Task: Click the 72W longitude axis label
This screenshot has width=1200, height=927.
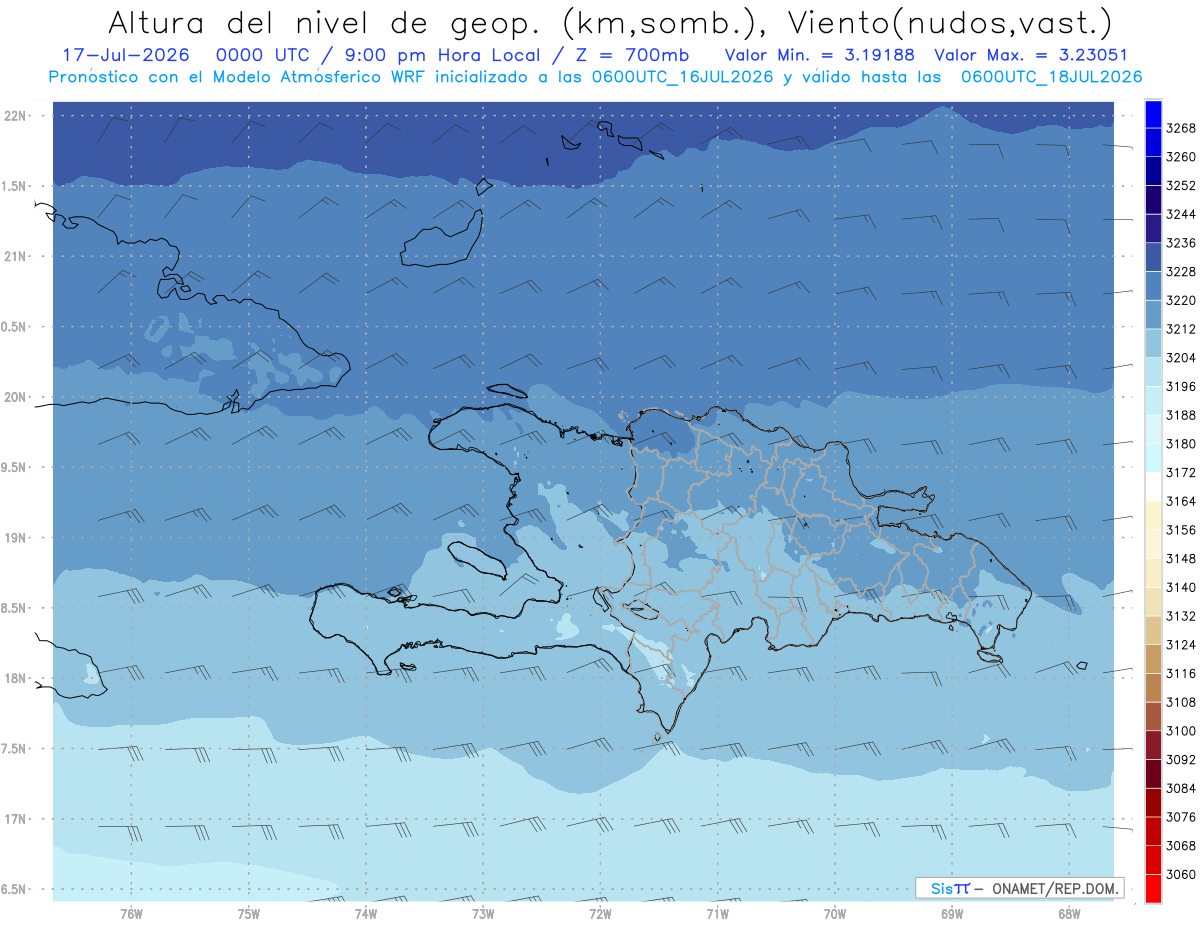Action: tap(600, 914)
